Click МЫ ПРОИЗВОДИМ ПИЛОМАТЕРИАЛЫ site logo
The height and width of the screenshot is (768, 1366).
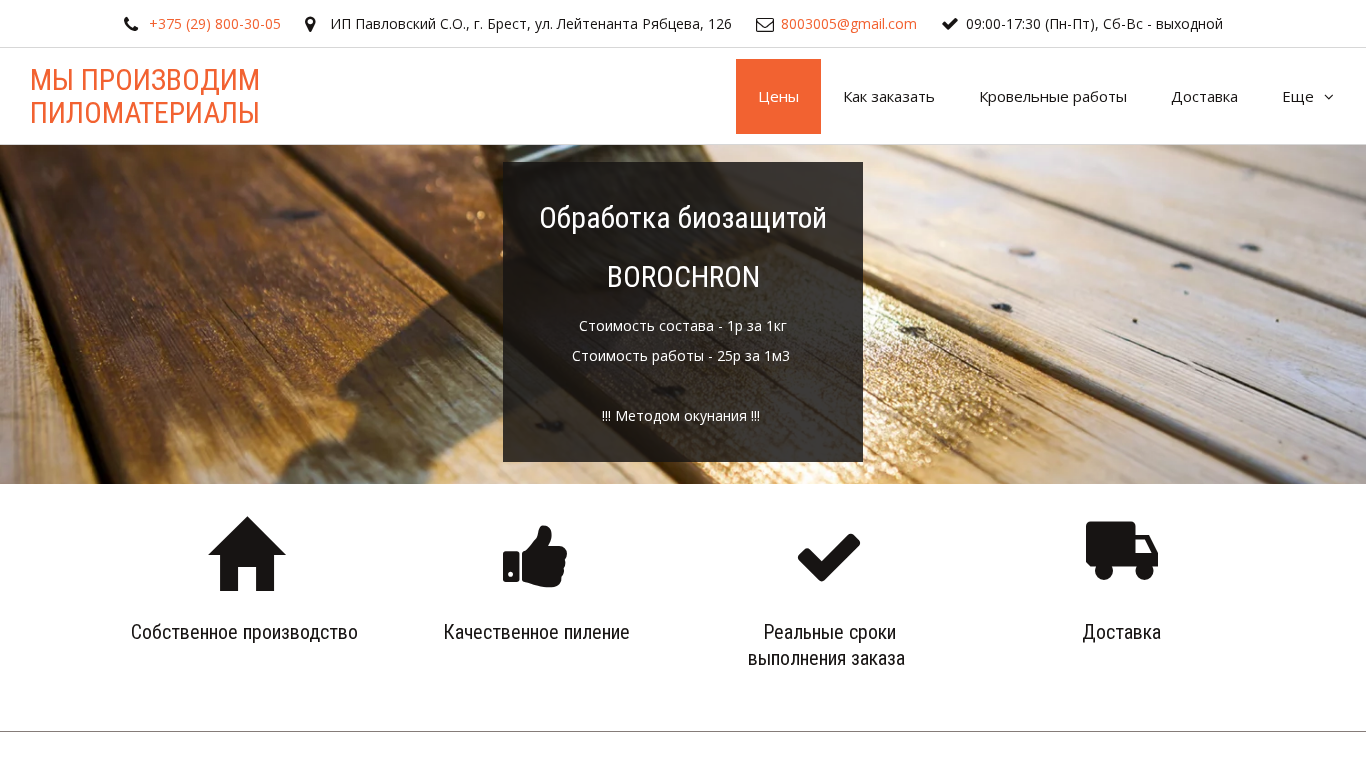tap(145, 96)
